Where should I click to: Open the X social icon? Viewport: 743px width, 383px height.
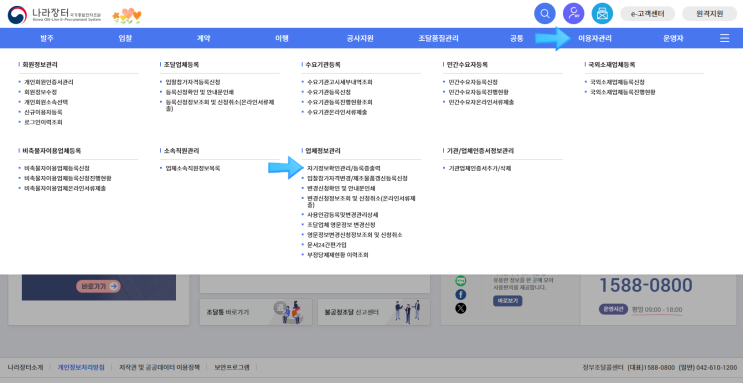[x=461, y=308]
